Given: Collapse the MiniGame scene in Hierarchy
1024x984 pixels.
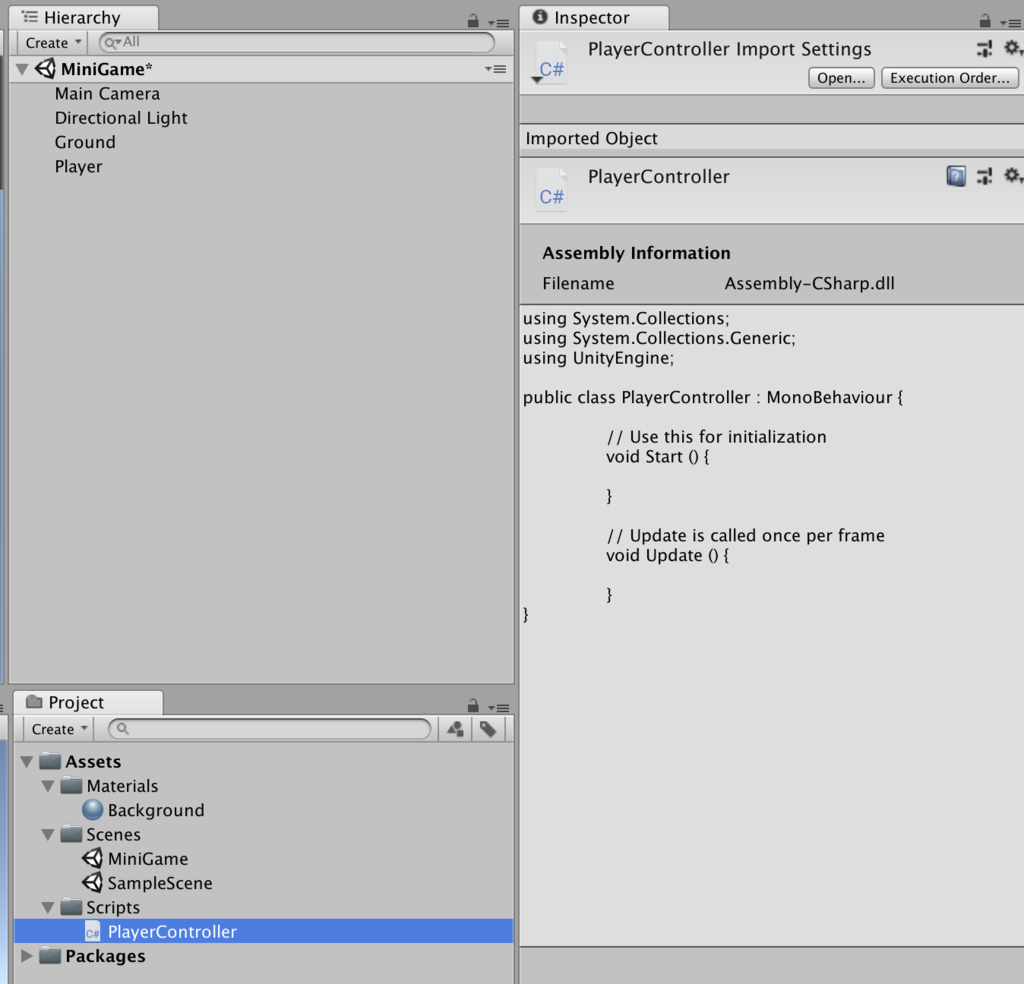Looking at the screenshot, I should pyautogui.click(x=22, y=69).
